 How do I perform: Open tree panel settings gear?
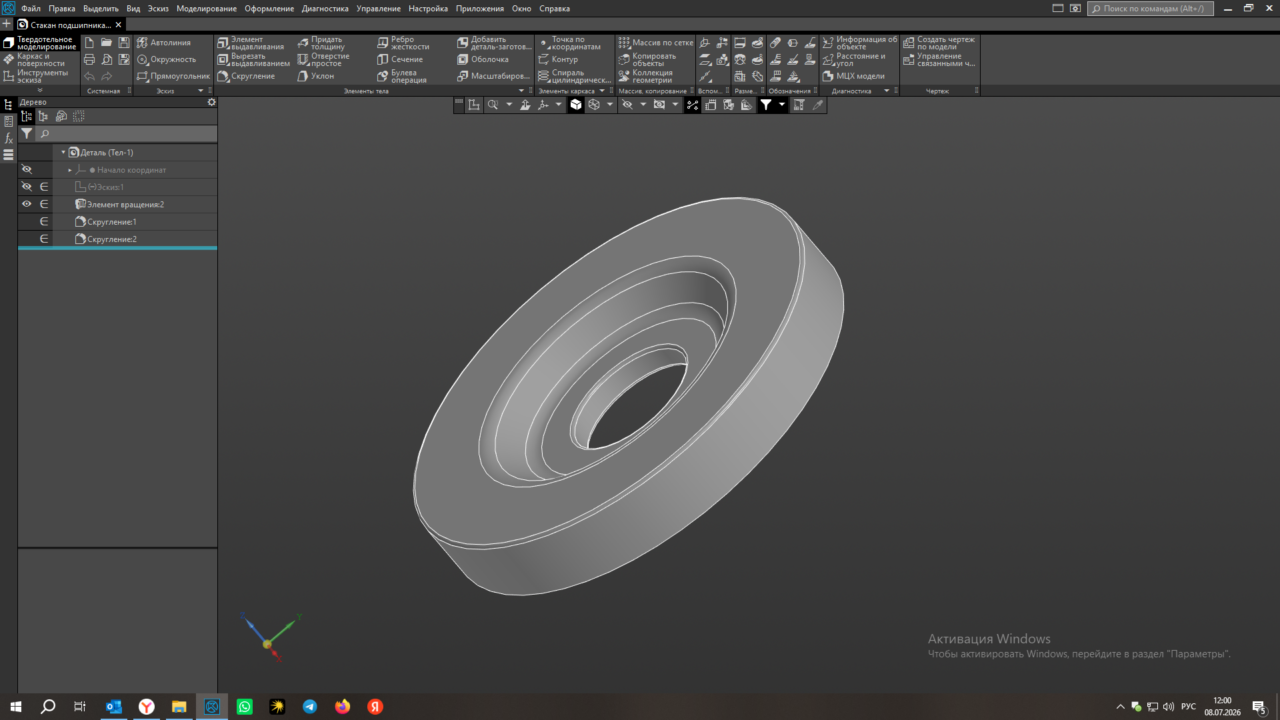[x=211, y=102]
